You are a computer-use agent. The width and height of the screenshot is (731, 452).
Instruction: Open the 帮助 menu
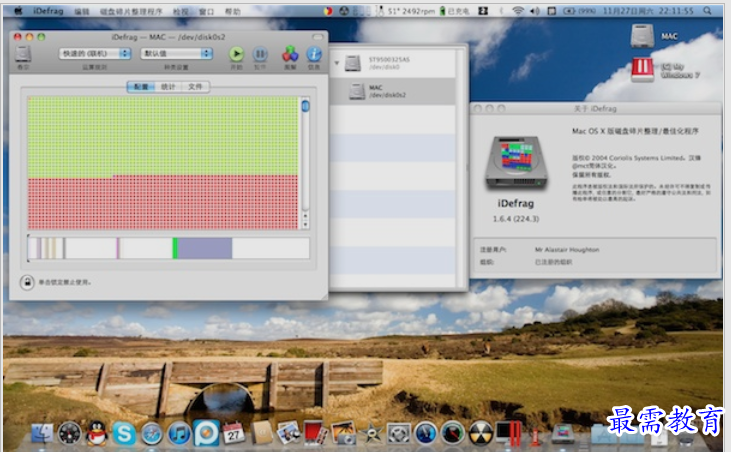click(x=232, y=11)
